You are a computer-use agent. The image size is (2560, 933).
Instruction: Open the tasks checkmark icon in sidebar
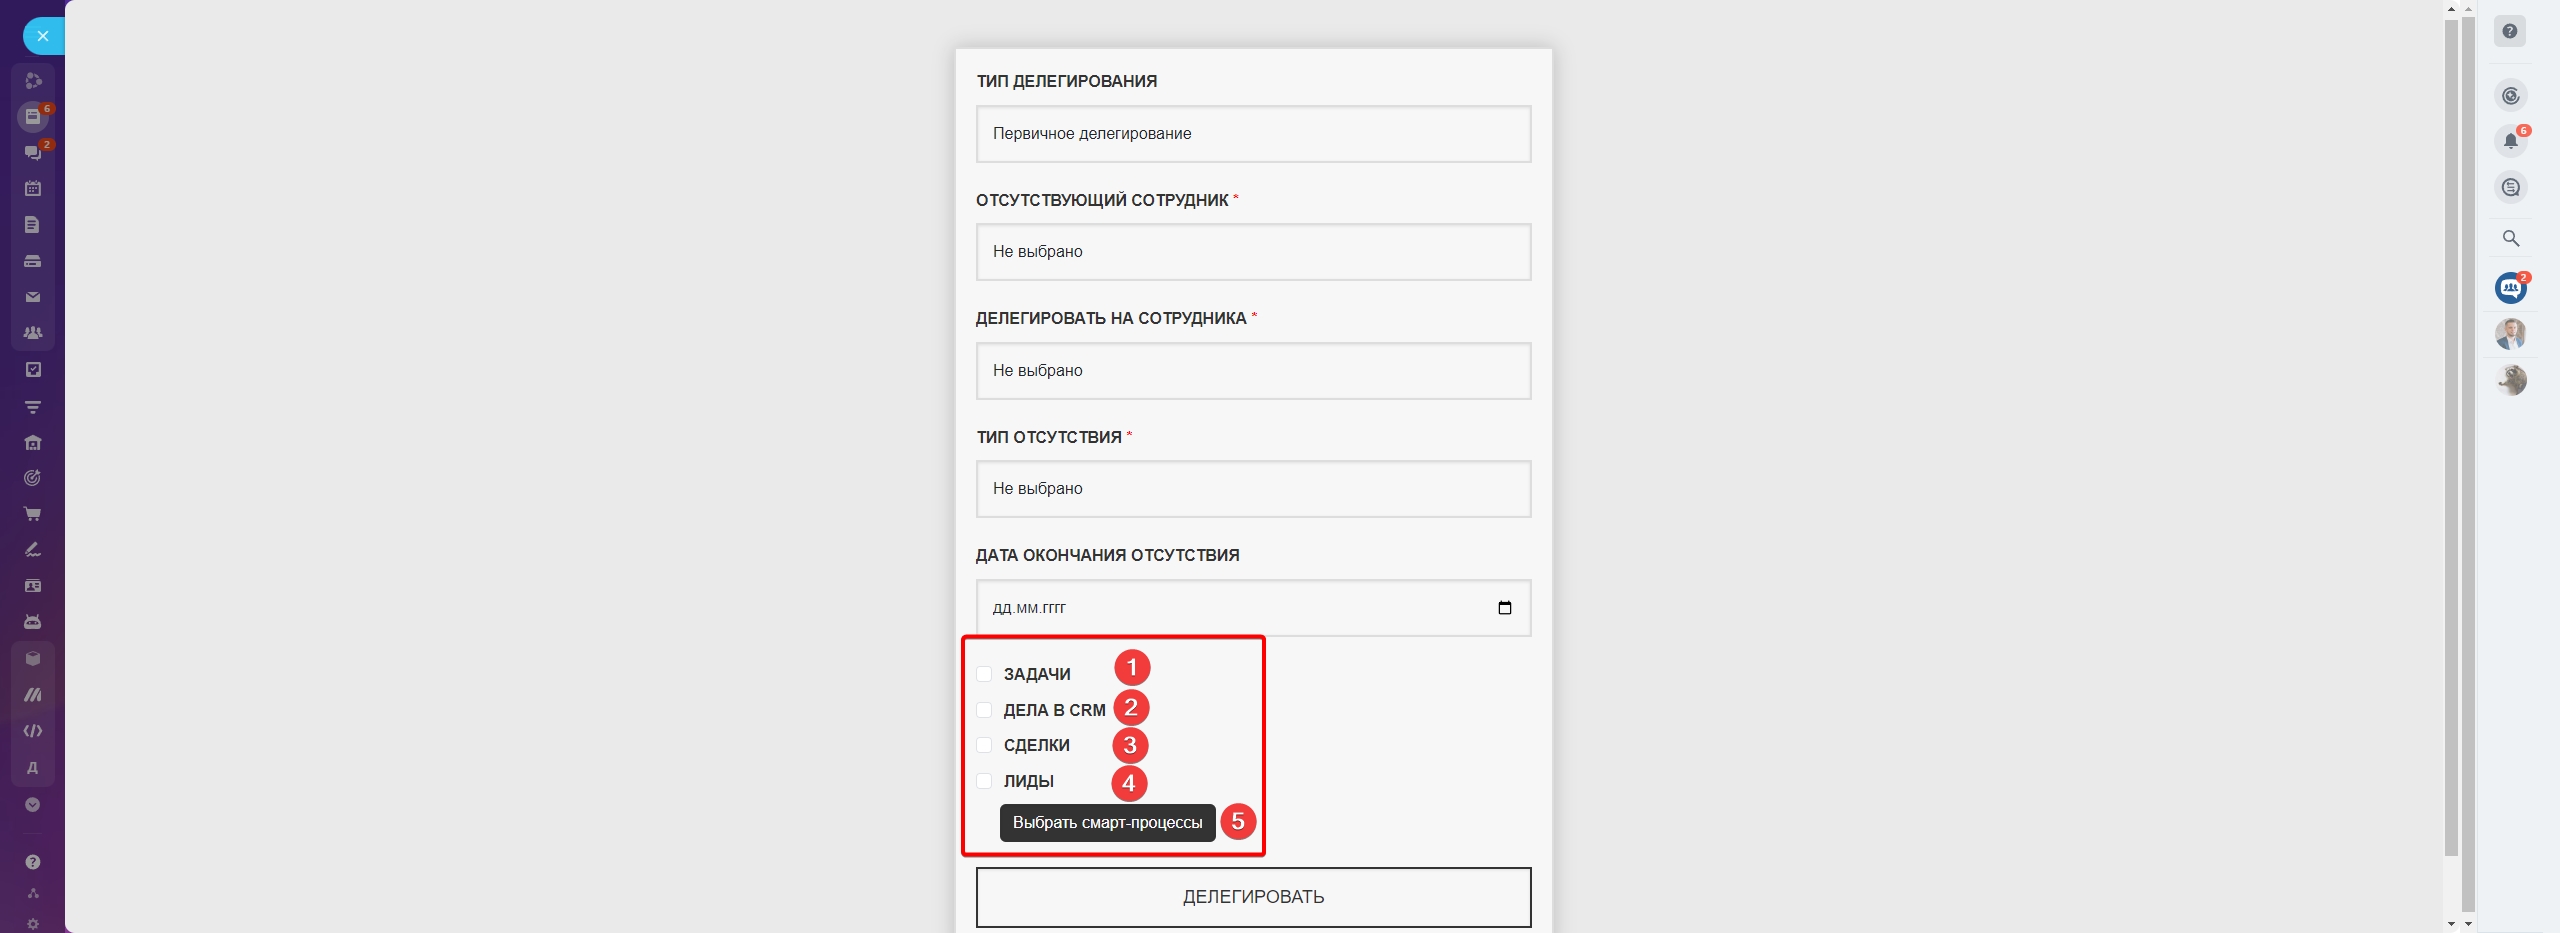click(x=33, y=369)
